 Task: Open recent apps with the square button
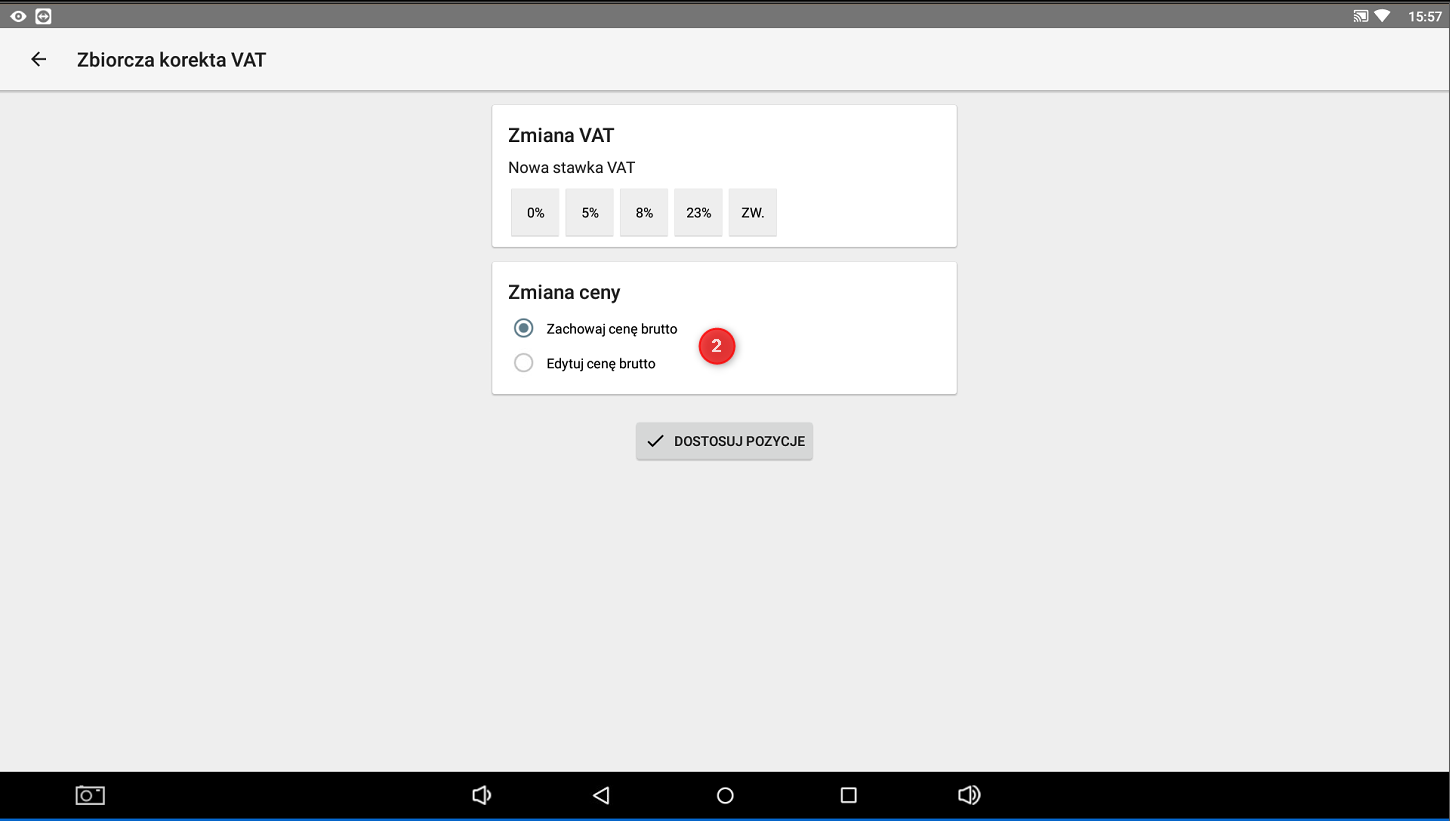[848, 795]
